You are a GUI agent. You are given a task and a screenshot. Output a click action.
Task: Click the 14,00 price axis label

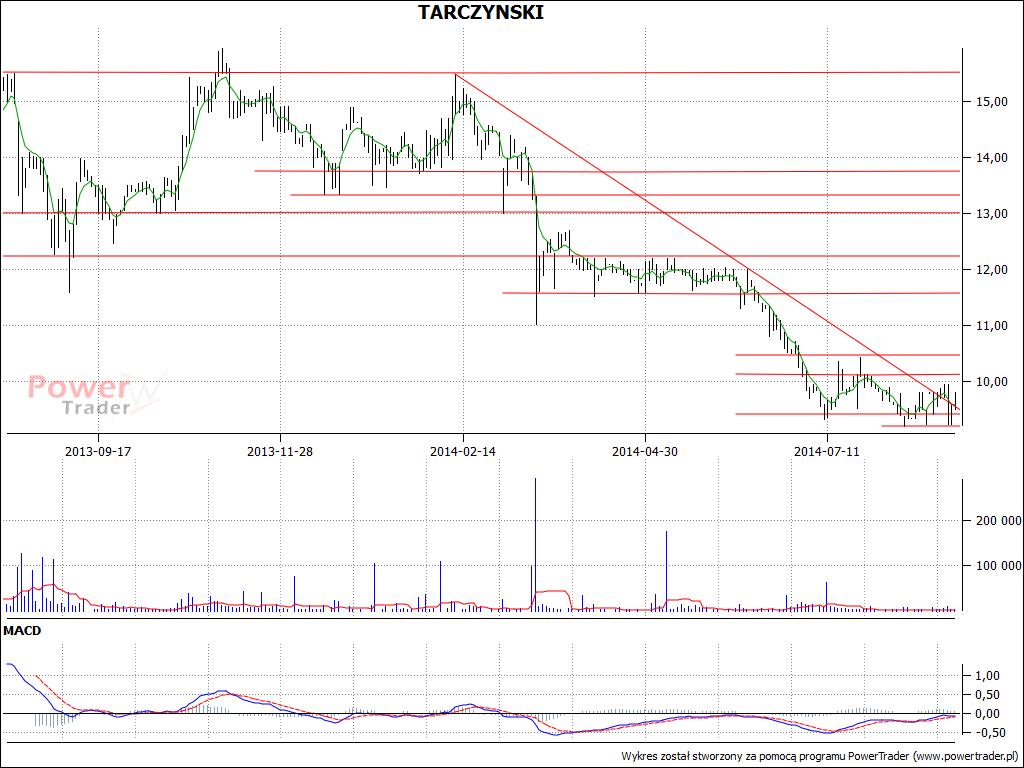coord(991,158)
